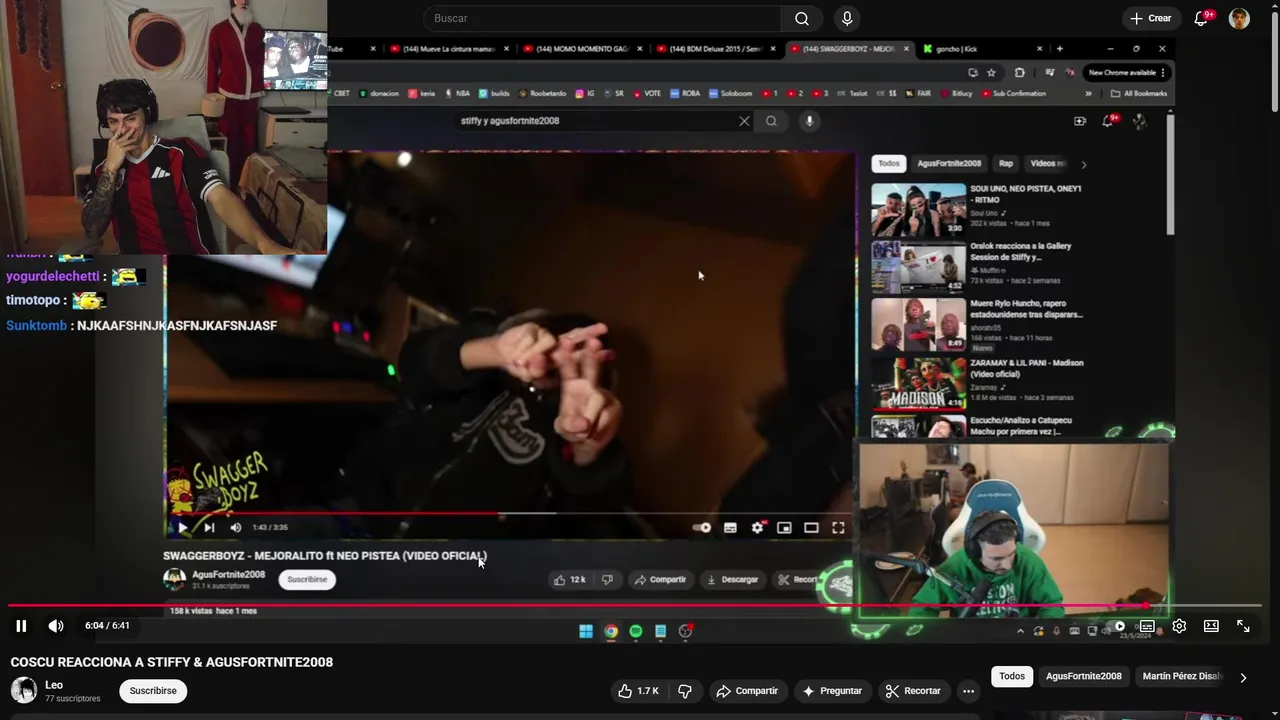Clear the stiffy y agusfortnite2008 search
The image size is (1280, 720).
[x=744, y=121]
